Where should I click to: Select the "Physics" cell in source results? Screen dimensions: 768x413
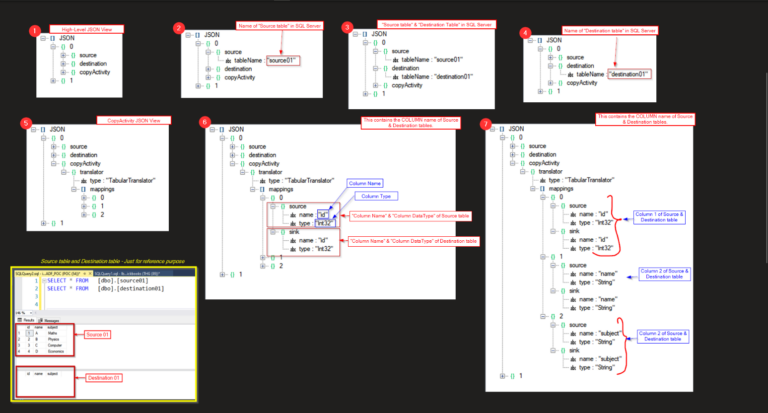[53, 339]
